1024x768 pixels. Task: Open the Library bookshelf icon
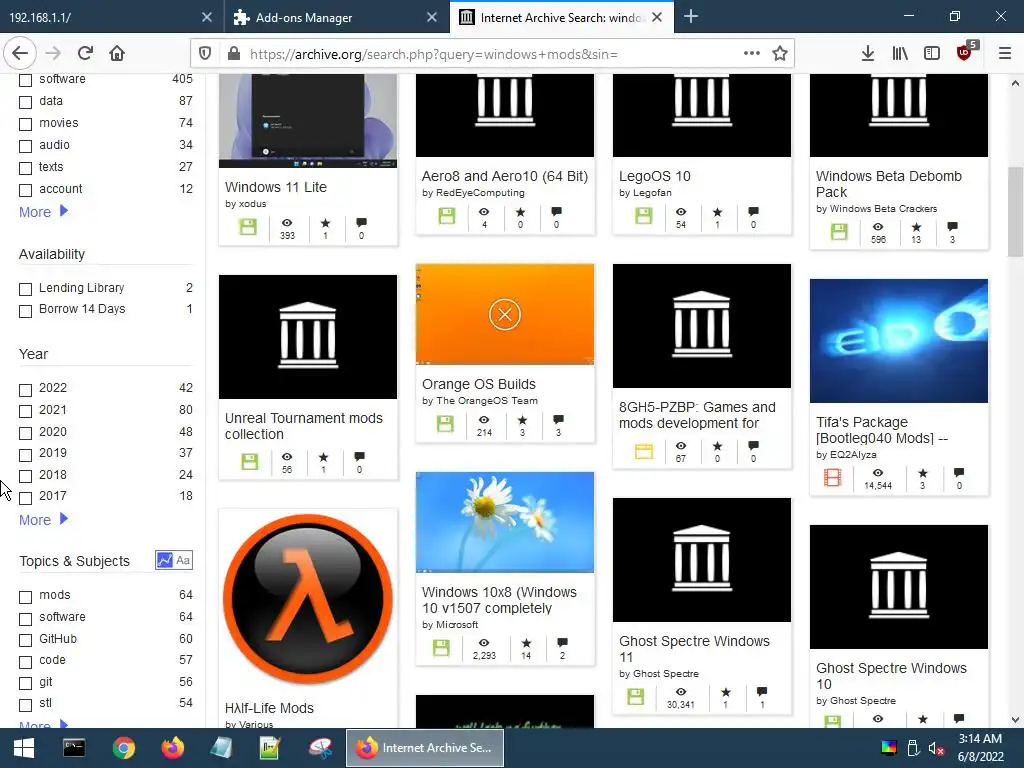pos(900,54)
